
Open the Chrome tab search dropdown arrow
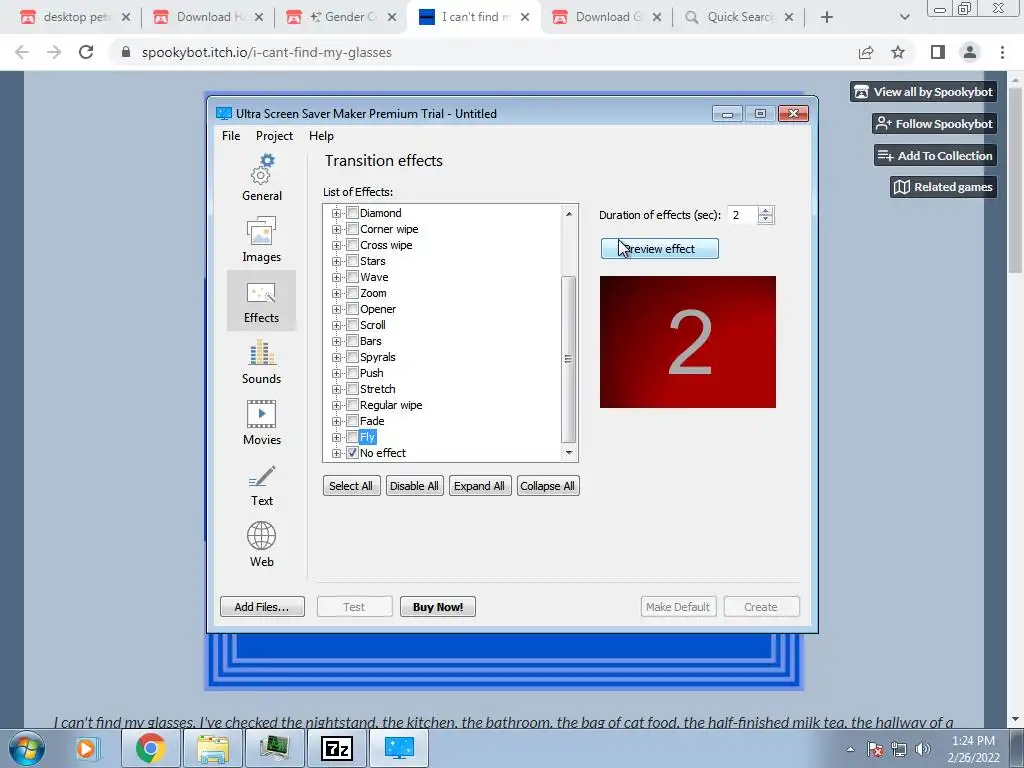(904, 17)
